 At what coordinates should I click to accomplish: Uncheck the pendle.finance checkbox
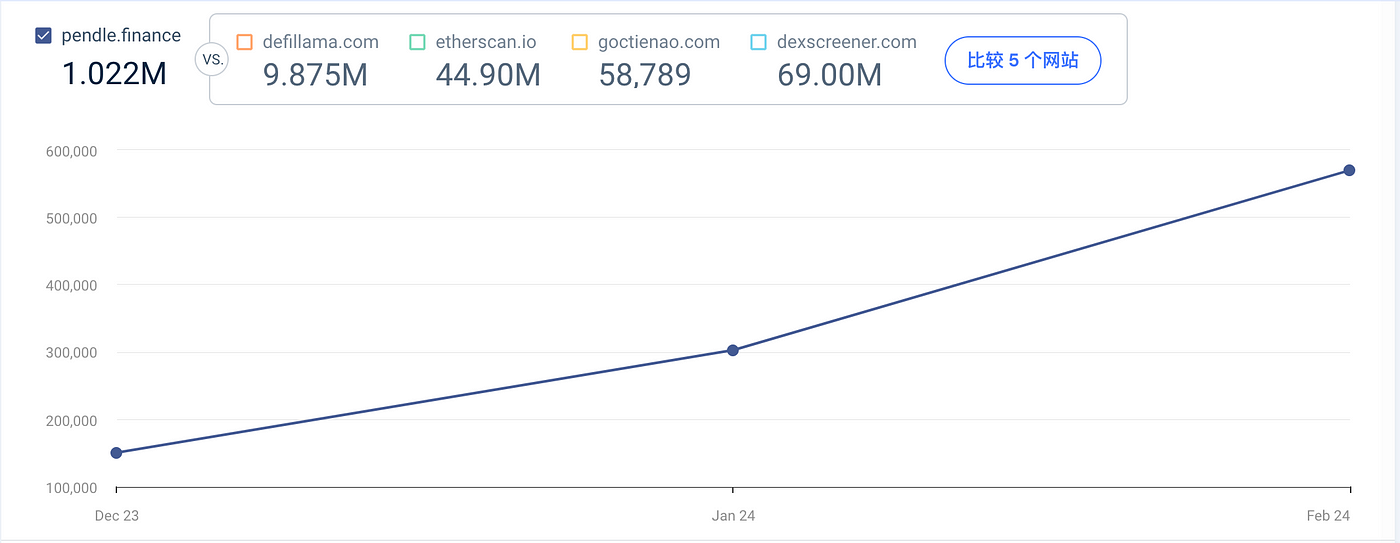click(x=43, y=36)
